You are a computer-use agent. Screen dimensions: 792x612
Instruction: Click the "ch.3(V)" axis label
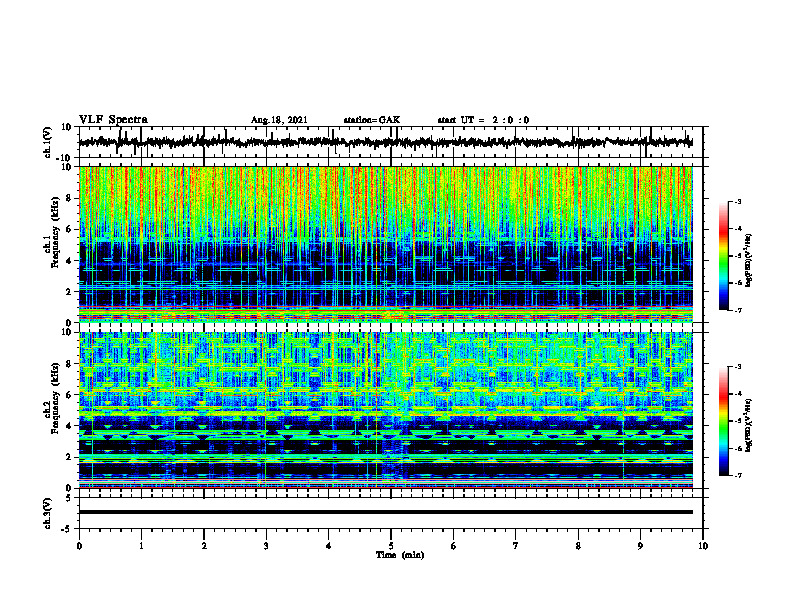(48, 513)
